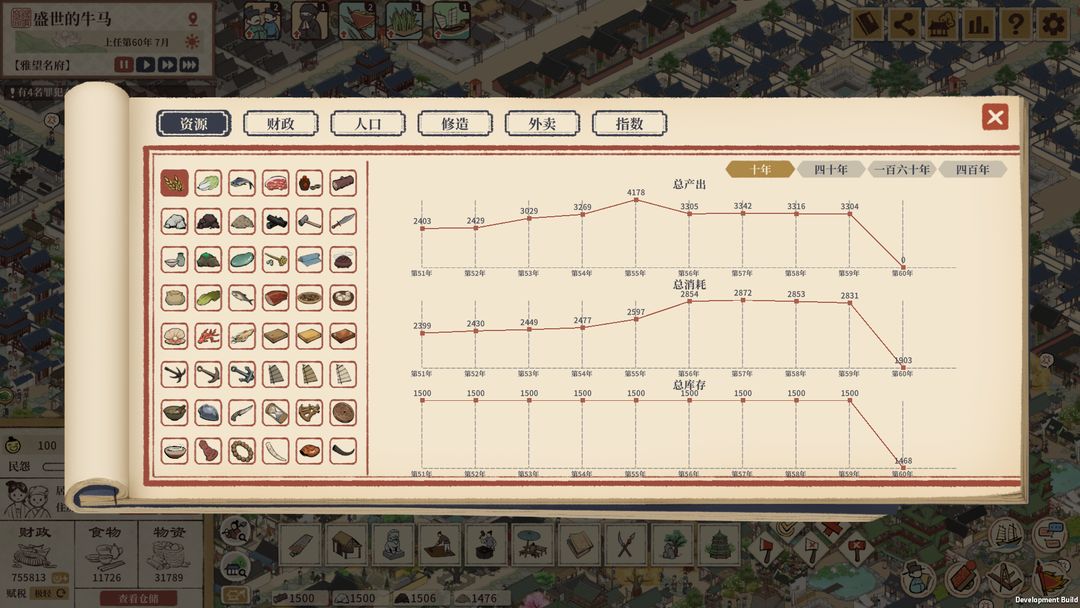Pause the game with the red pause button
The image size is (1080, 608).
point(124,65)
